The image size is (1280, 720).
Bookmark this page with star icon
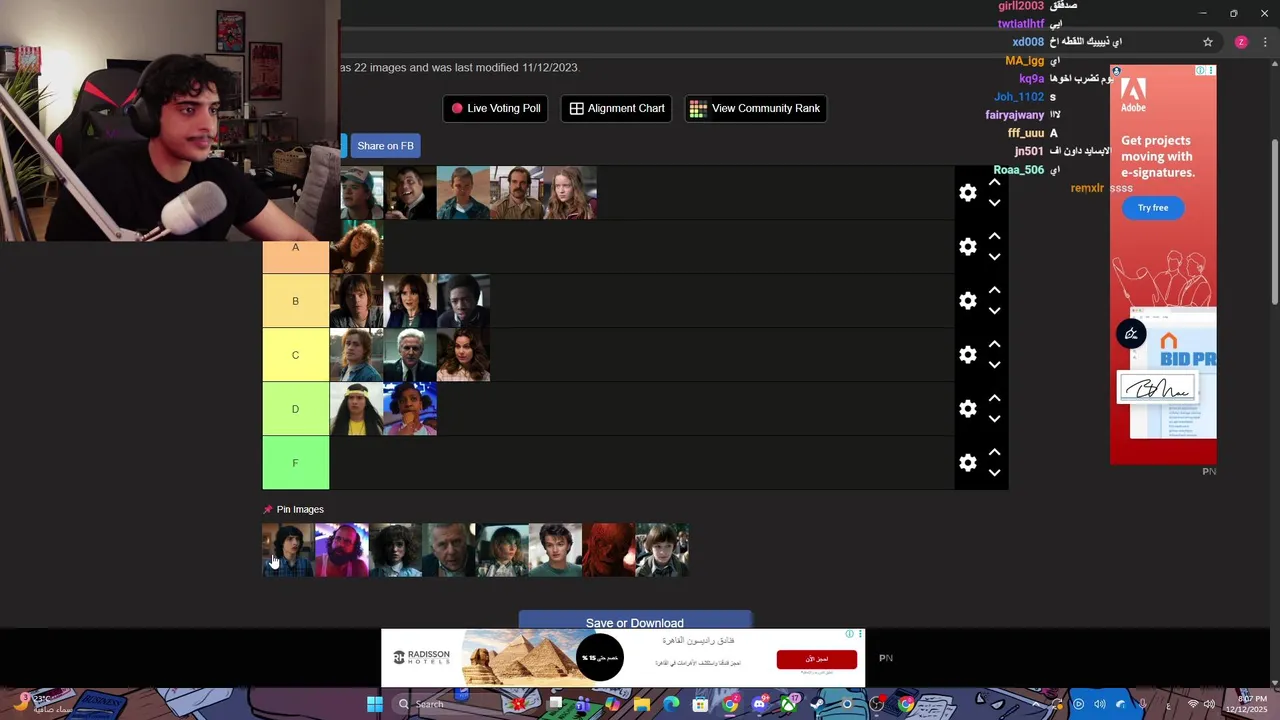click(1208, 42)
